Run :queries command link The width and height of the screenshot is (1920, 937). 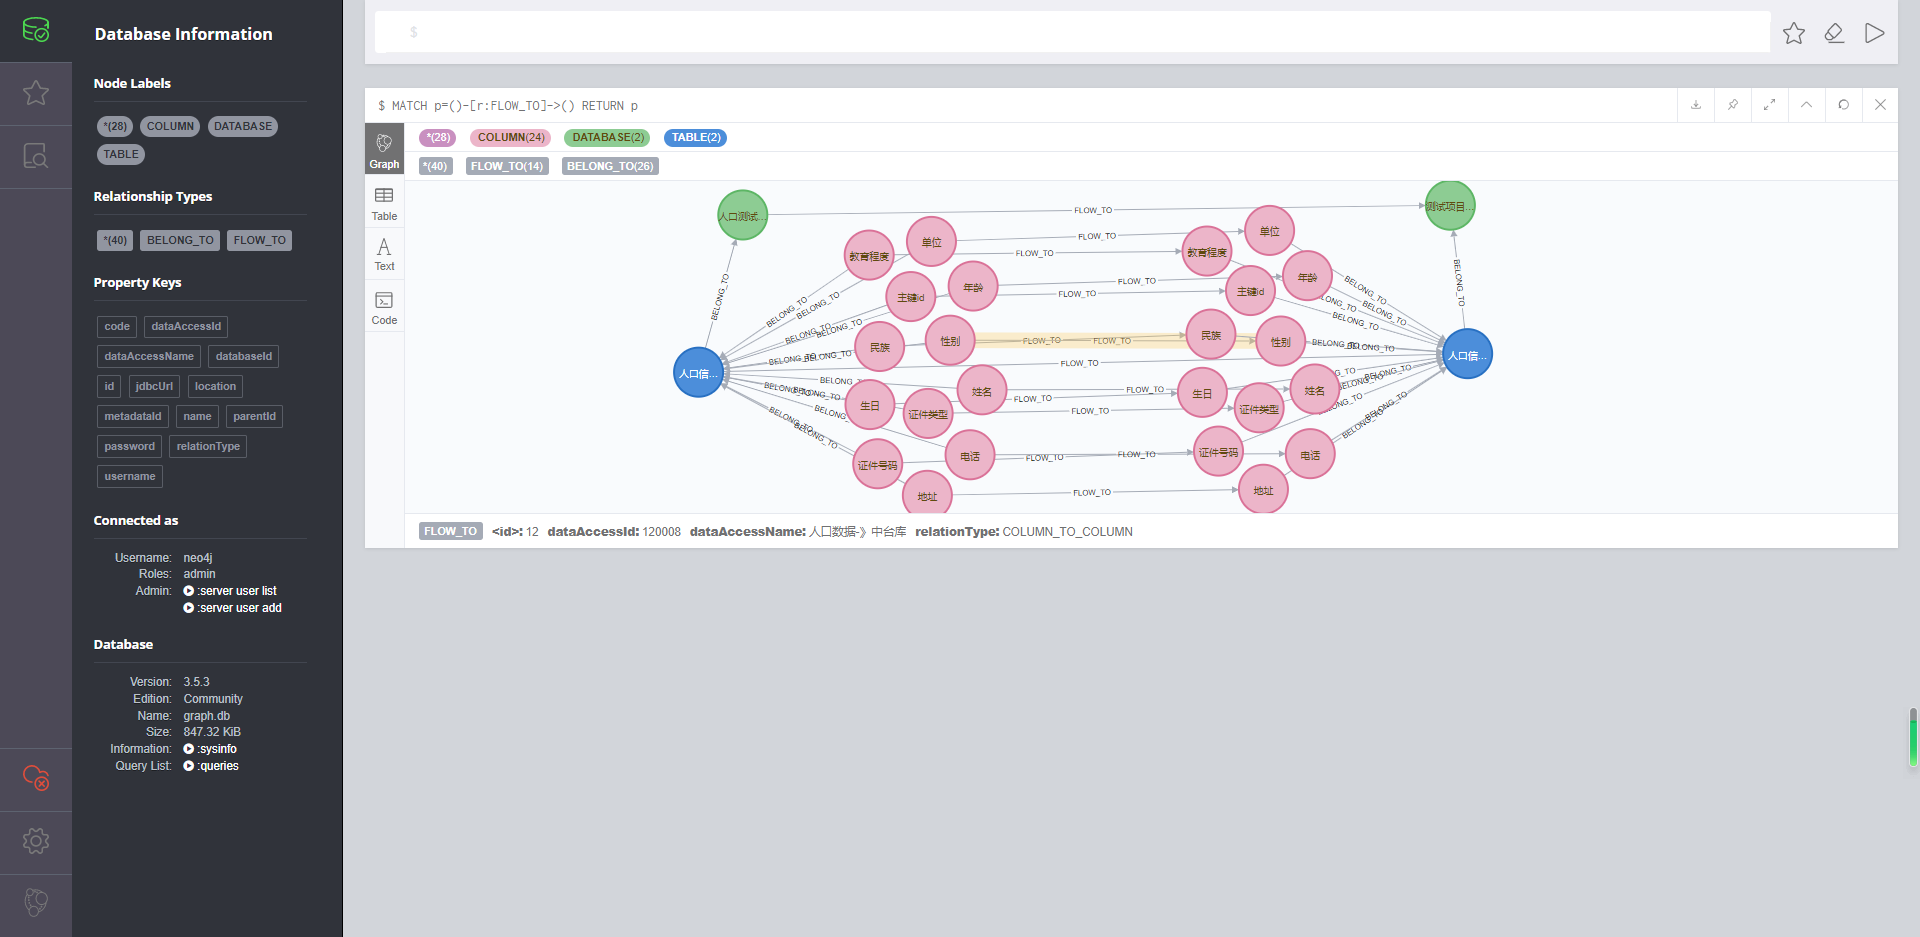click(x=211, y=766)
